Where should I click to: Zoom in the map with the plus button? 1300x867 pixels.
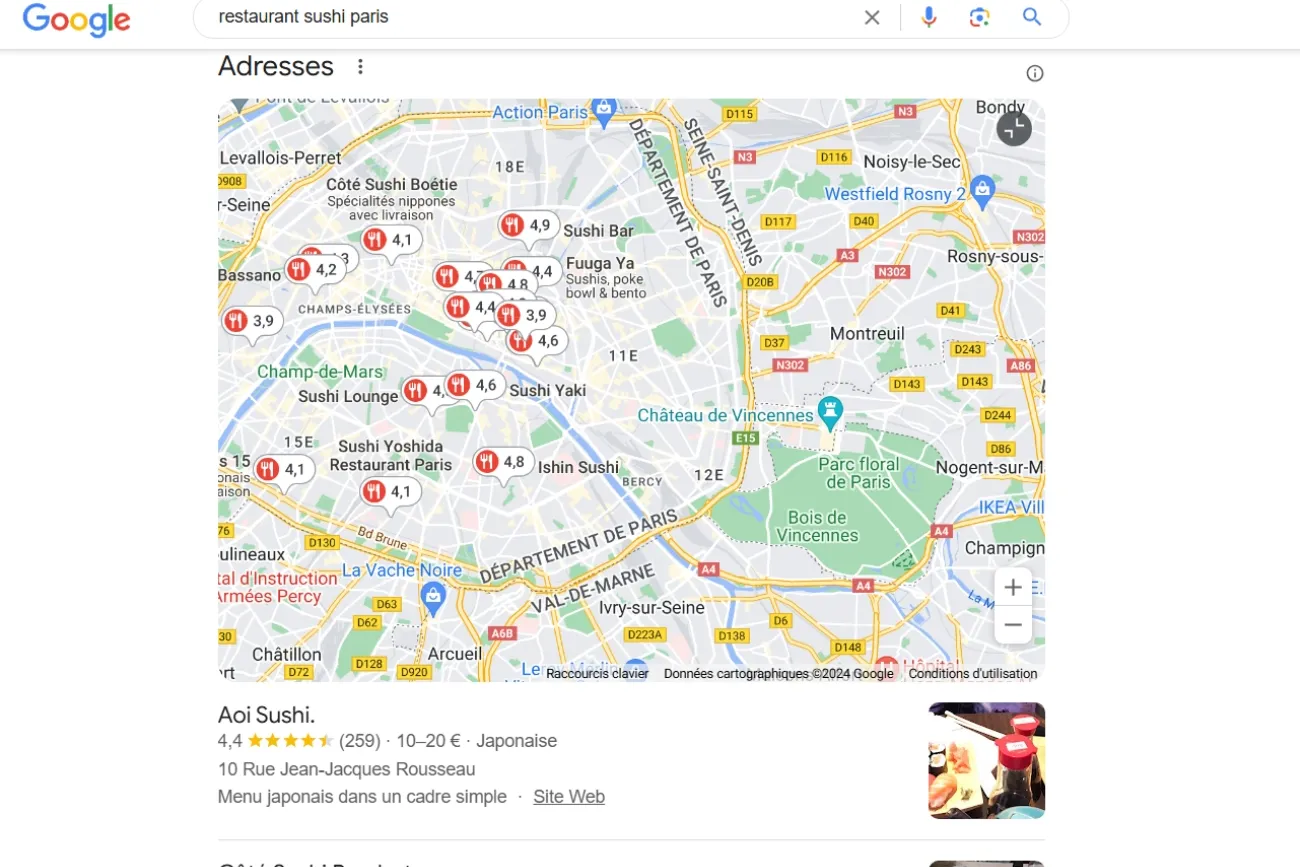(x=1013, y=587)
